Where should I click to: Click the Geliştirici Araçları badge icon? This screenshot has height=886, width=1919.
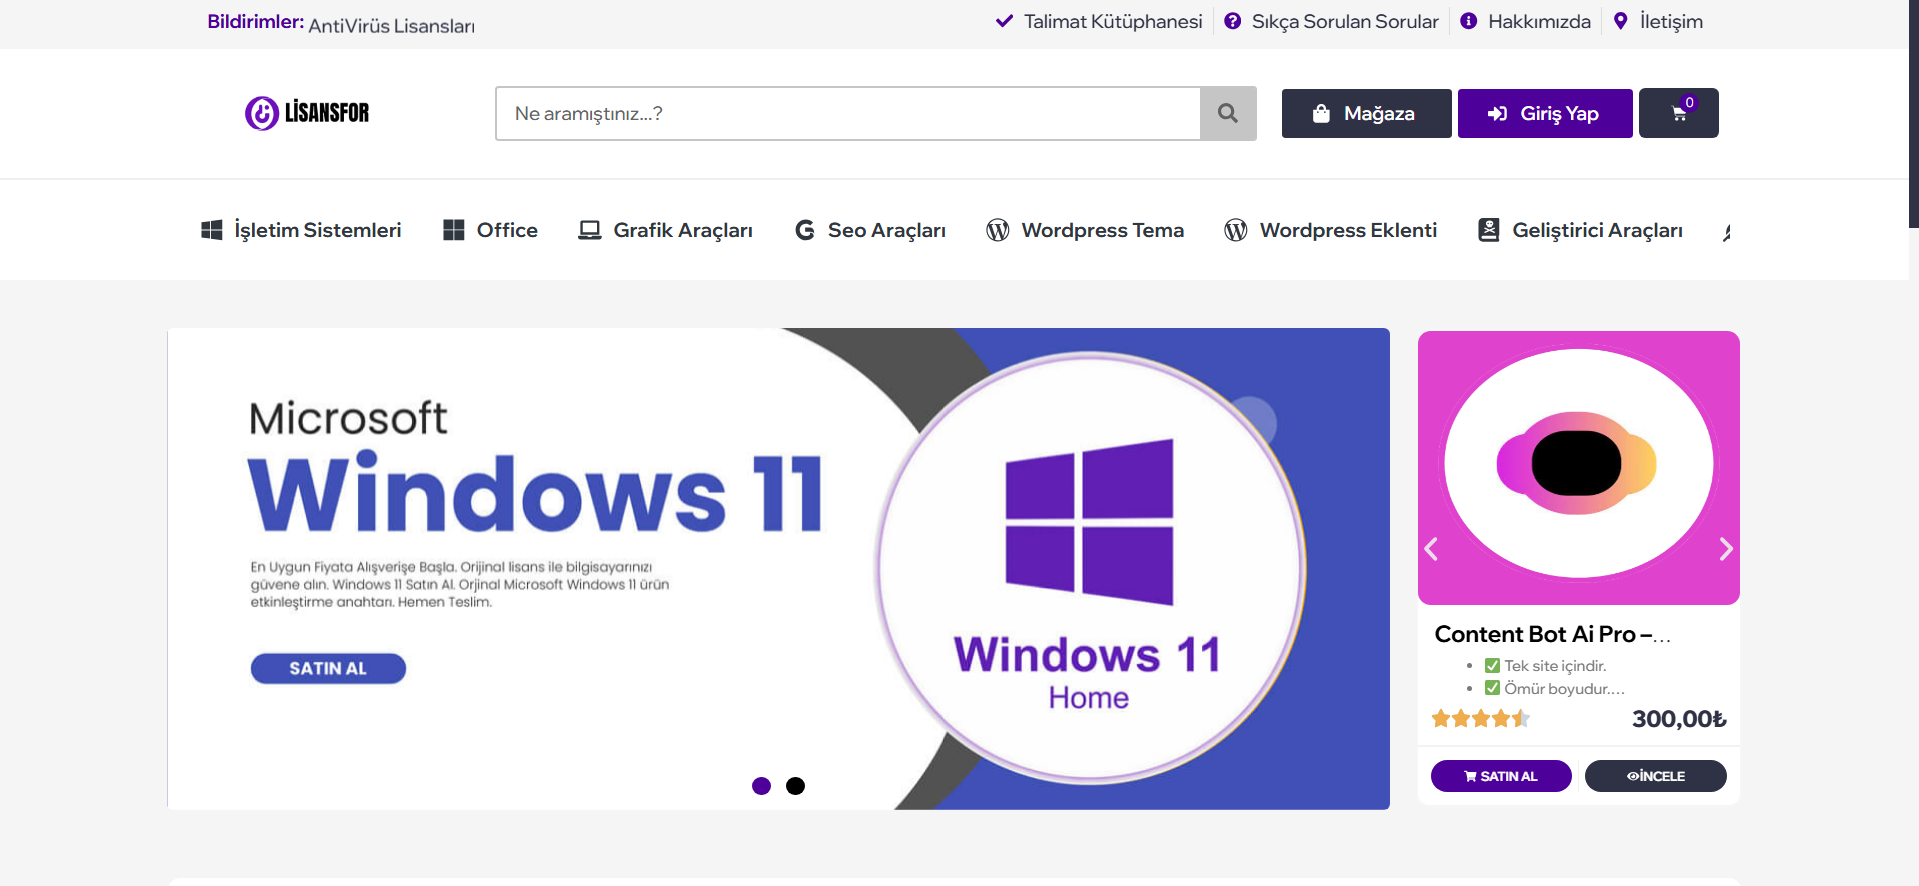(1489, 230)
